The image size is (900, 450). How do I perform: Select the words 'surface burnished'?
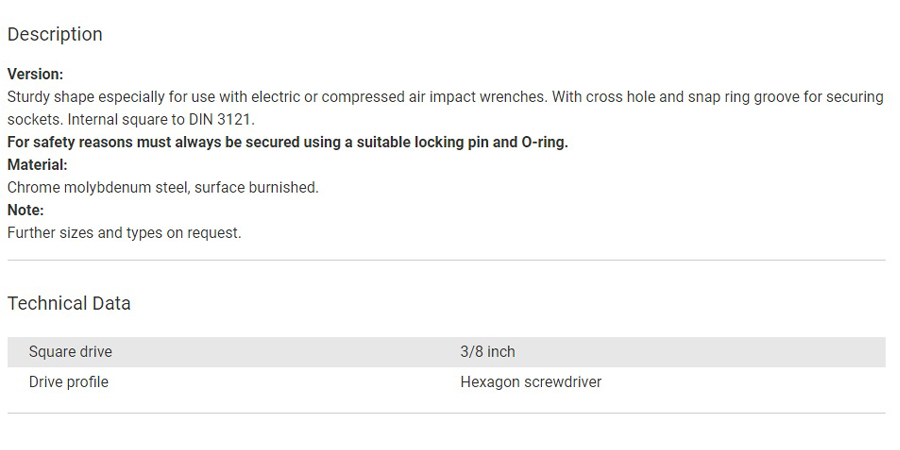coord(254,188)
